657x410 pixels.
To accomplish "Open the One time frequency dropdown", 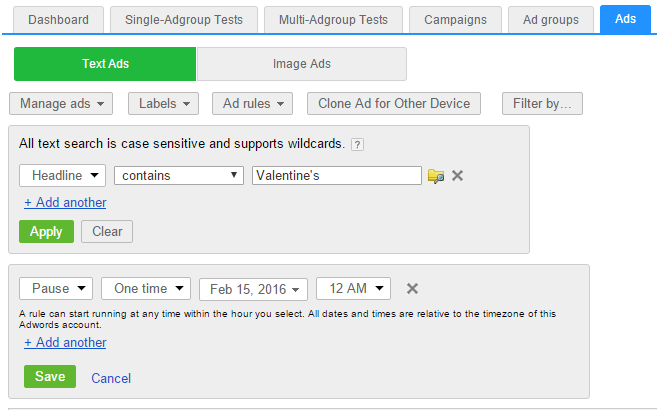I will 146,288.
